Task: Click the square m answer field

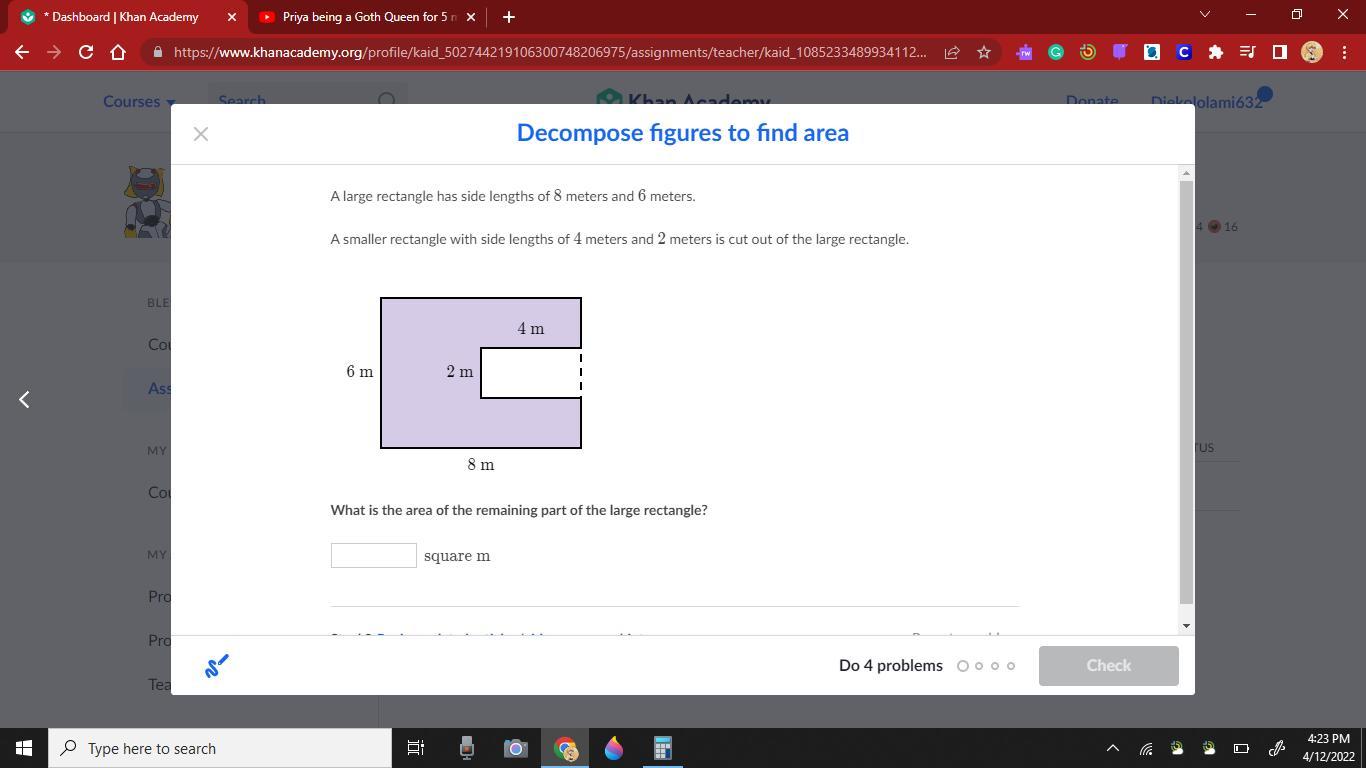Action: coord(373,556)
